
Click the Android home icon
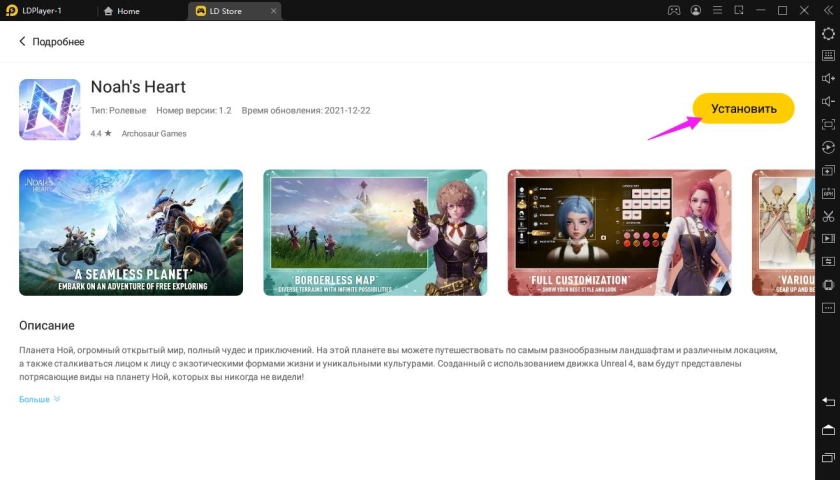(828, 430)
